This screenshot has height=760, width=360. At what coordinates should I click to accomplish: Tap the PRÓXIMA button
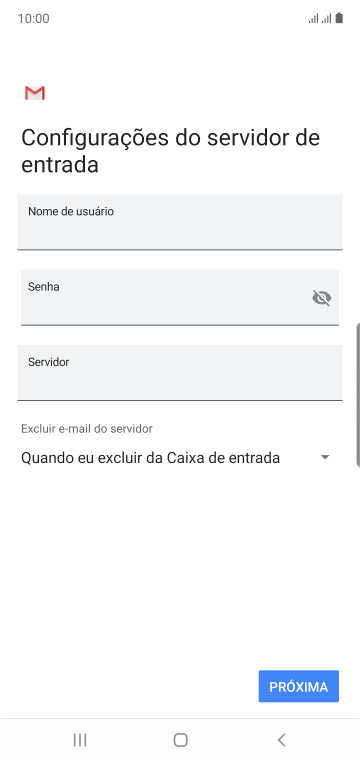pos(298,686)
